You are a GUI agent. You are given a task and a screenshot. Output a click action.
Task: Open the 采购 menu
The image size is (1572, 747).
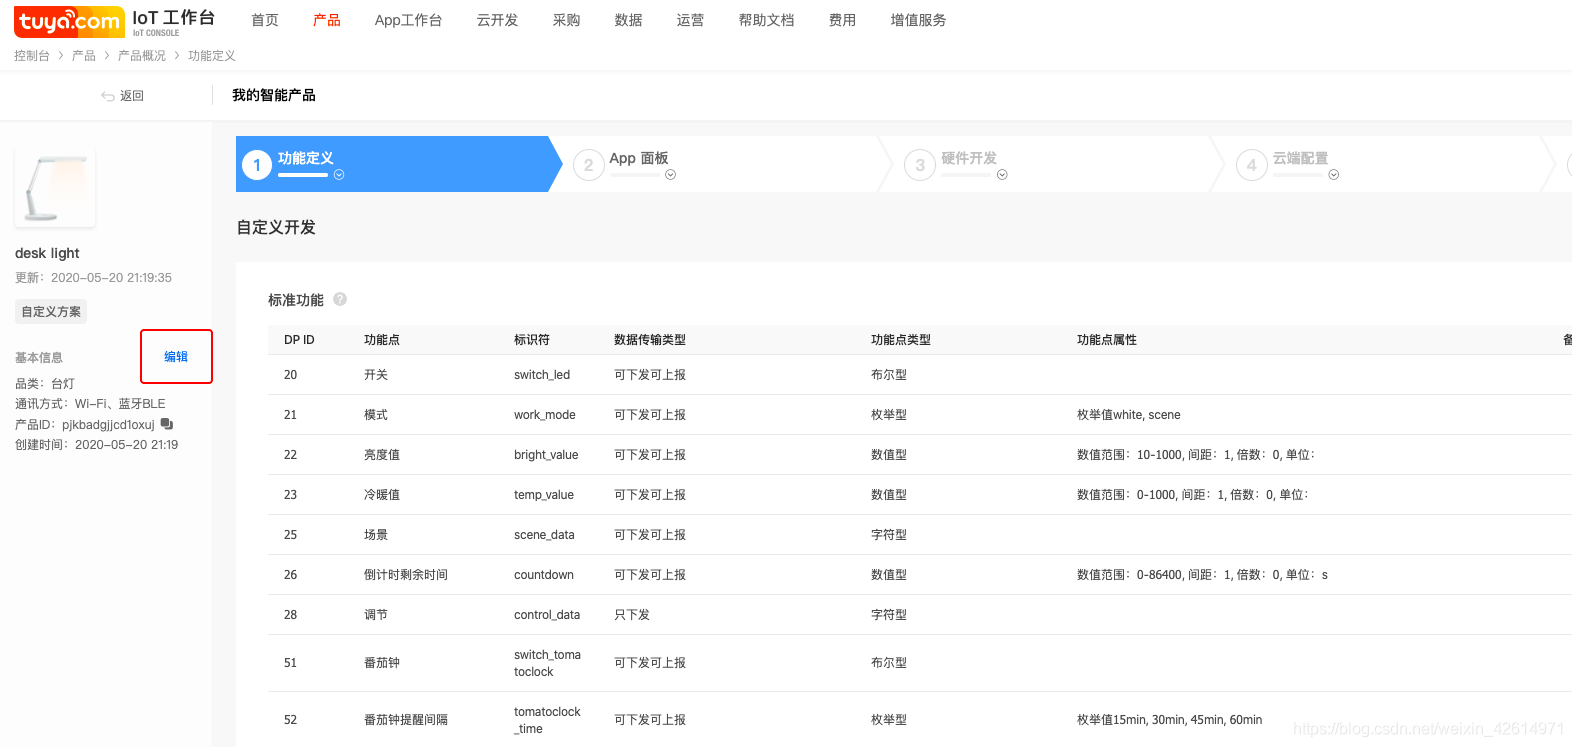(x=567, y=20)
